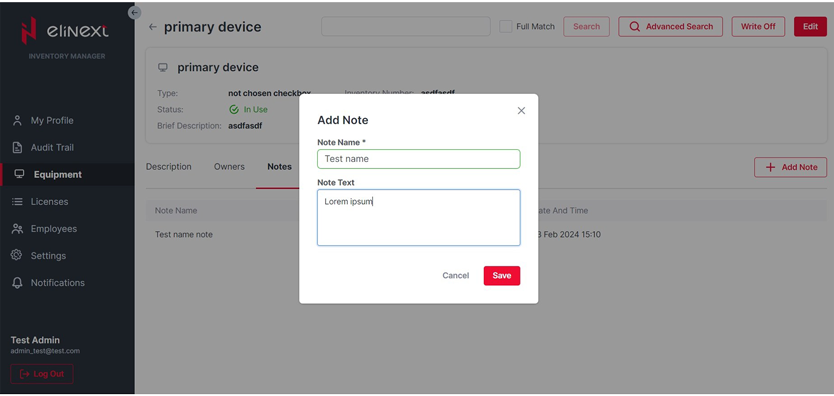Screen dimensions: 834x396
Task: Save the new note
Action: pos(502,275)
